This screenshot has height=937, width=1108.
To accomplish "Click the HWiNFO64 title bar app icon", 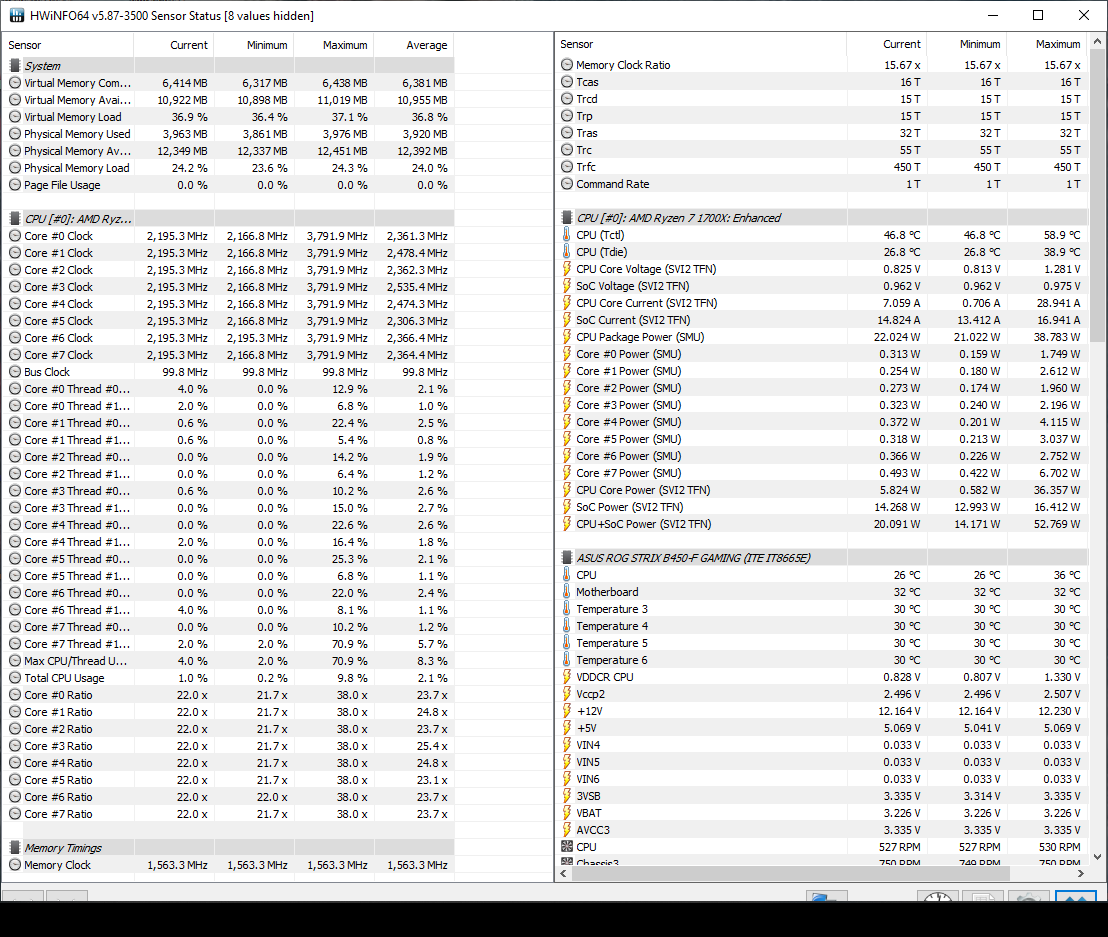I will [x=16, y=16].
